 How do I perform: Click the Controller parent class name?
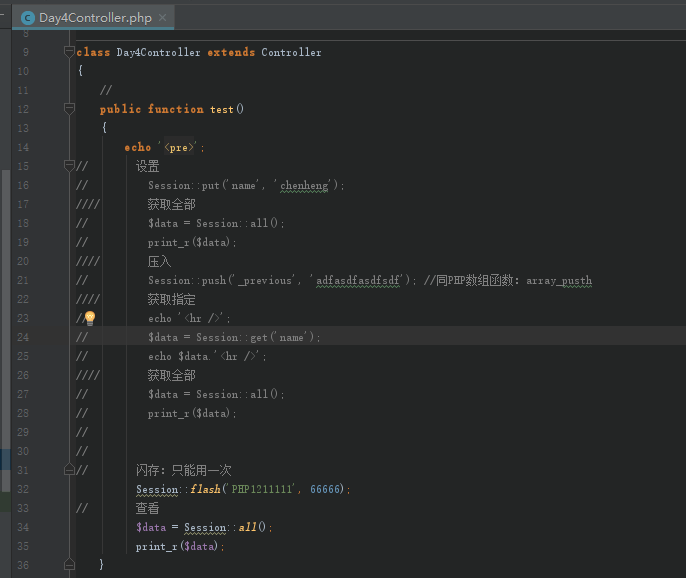(x=291, y=52)
